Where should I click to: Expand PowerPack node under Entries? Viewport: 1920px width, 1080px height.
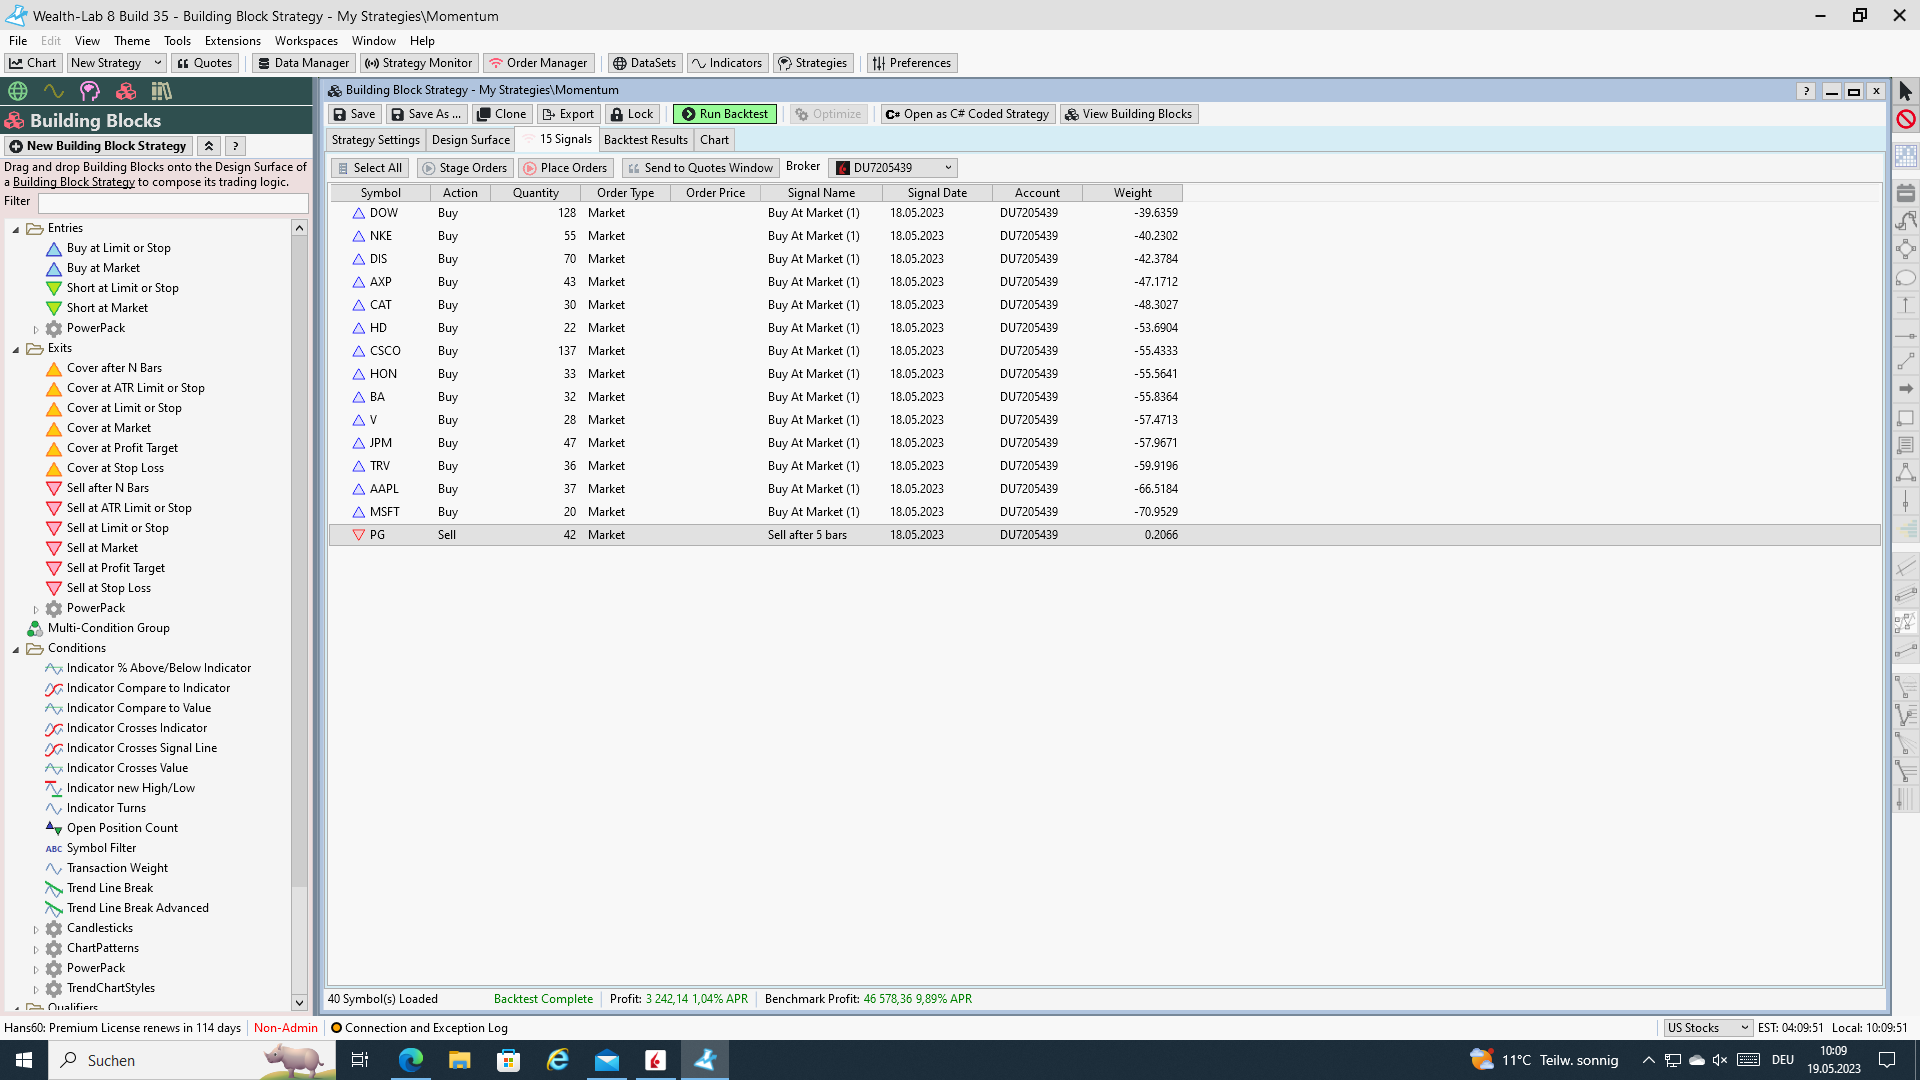pos(36,329)
